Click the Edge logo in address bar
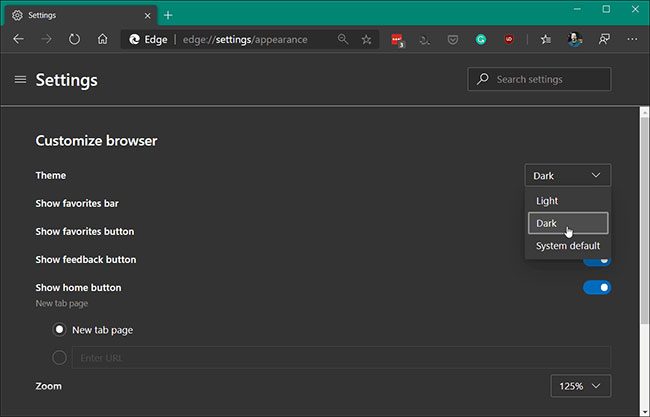This screenshot has height=417, width=650. [x=134, y=39]
